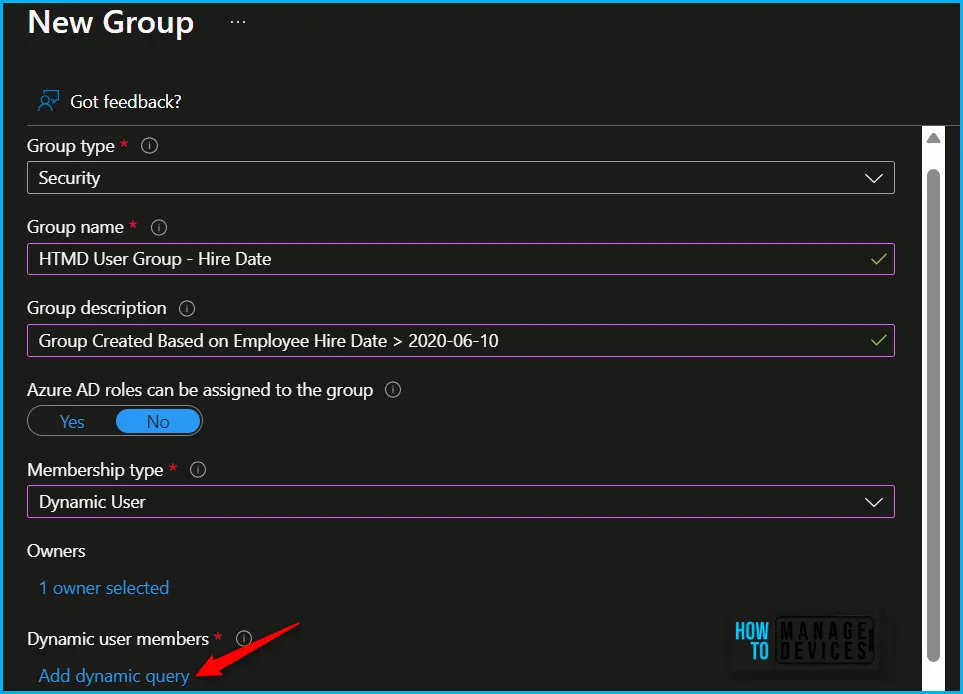This screenshot has height=694, width=963.
Task: Click info icon next to Membership type
Action: click(198, 470)
